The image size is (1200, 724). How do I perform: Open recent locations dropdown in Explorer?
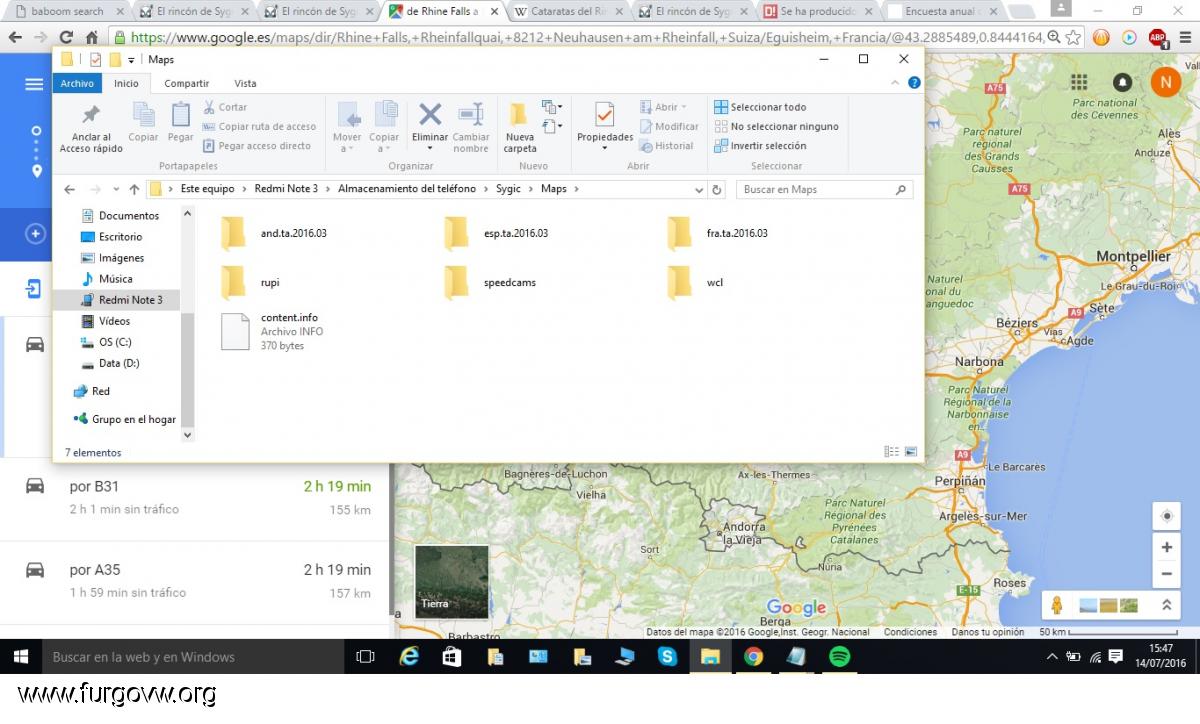point(116,189)
